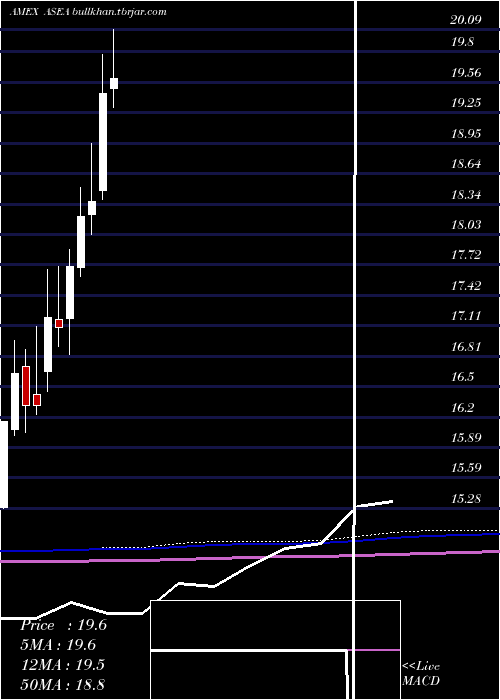Click the 17.42 price axis label
Viewport: 500px width, 700px height.
click(x=466, y=285)
